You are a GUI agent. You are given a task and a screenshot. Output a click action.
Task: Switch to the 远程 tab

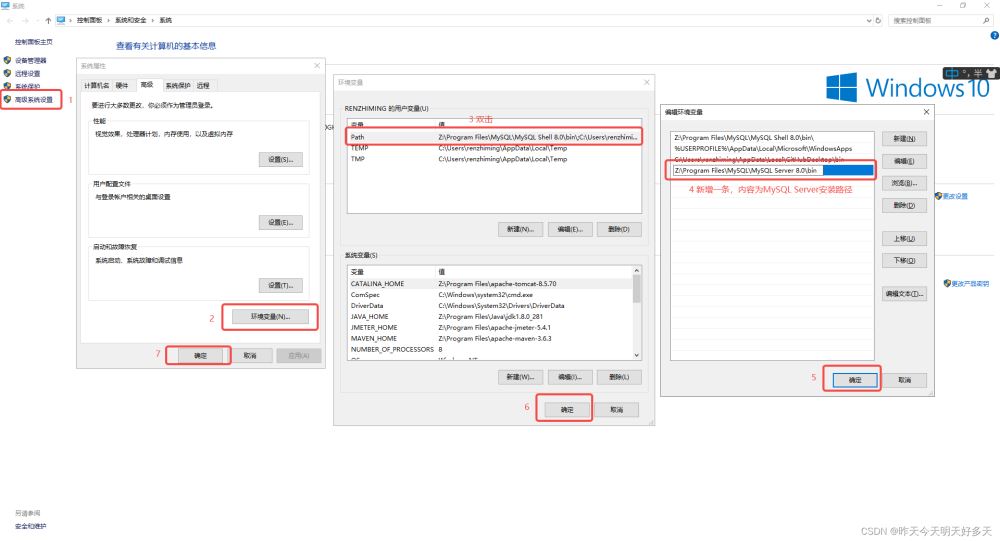click(x=203, y=85)
